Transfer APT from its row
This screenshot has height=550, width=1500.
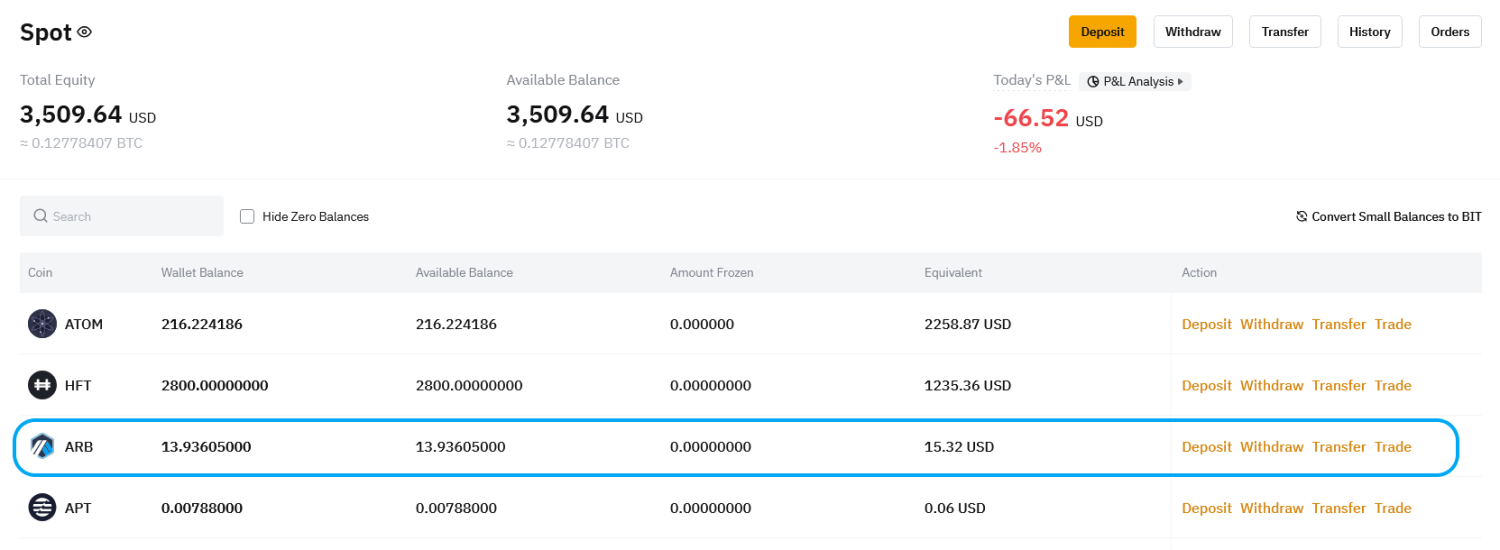[1339, 508]
